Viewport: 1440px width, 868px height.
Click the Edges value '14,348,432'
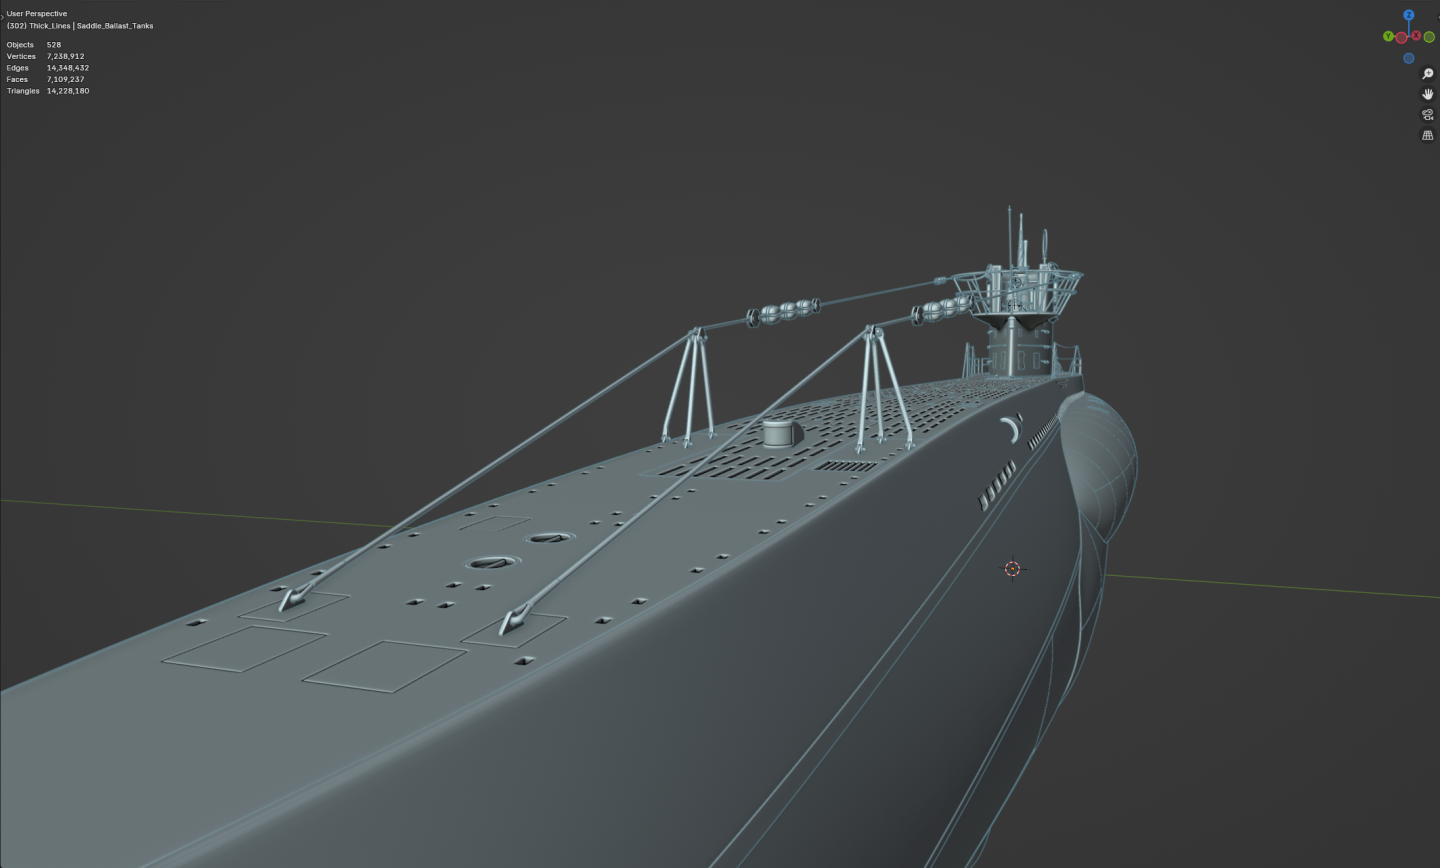68,68
